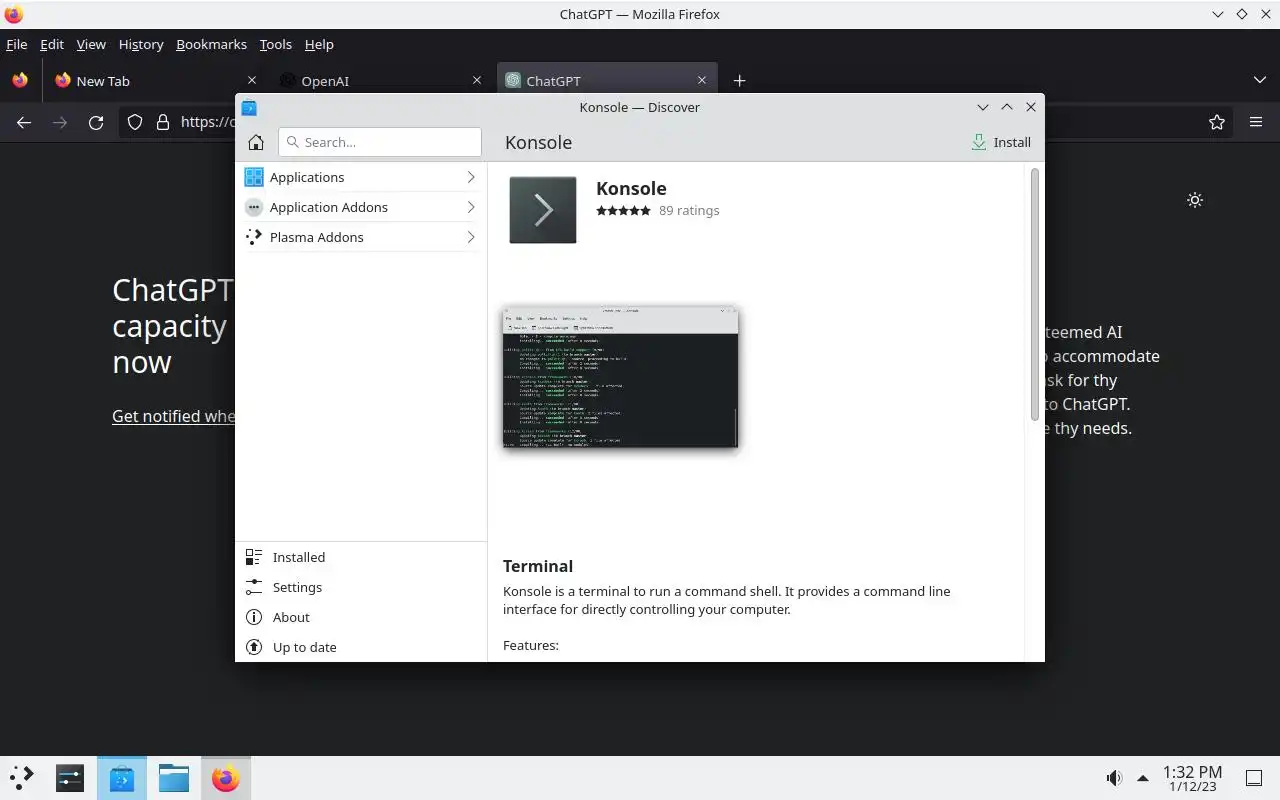Click the Installed list icon
The image size is (1280, 800).
click(254, 557)
